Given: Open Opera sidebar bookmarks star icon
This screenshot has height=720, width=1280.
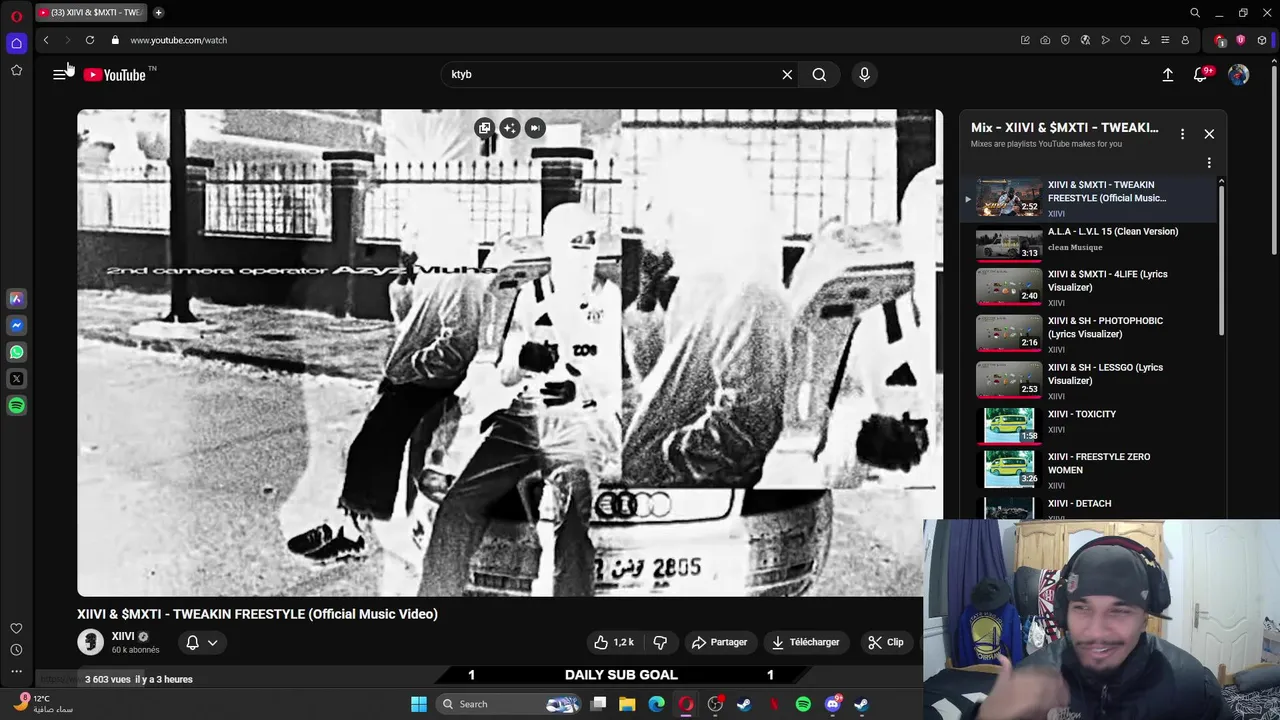Looking at the screenshot, I should coord(16,70).
